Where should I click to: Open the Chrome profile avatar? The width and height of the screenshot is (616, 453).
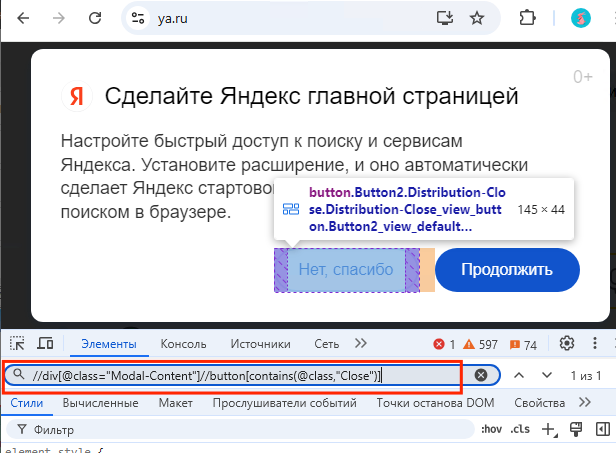580,18
